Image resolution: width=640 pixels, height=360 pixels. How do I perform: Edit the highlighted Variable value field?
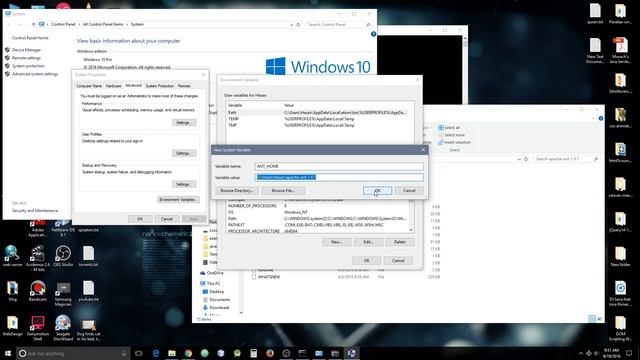pyautogui.click(x=339, y=177)
